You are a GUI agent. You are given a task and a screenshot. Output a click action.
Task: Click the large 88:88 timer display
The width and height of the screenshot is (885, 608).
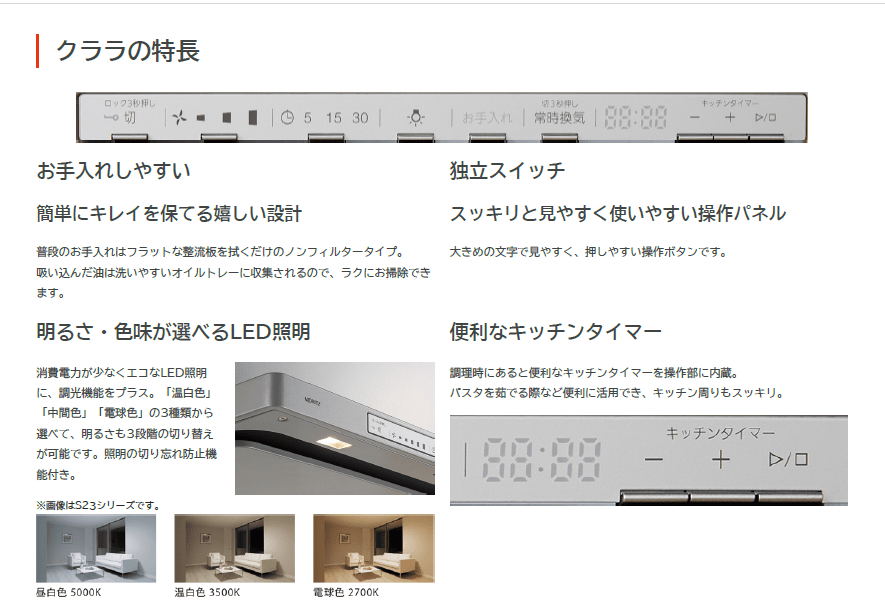(x=541, y=460)
